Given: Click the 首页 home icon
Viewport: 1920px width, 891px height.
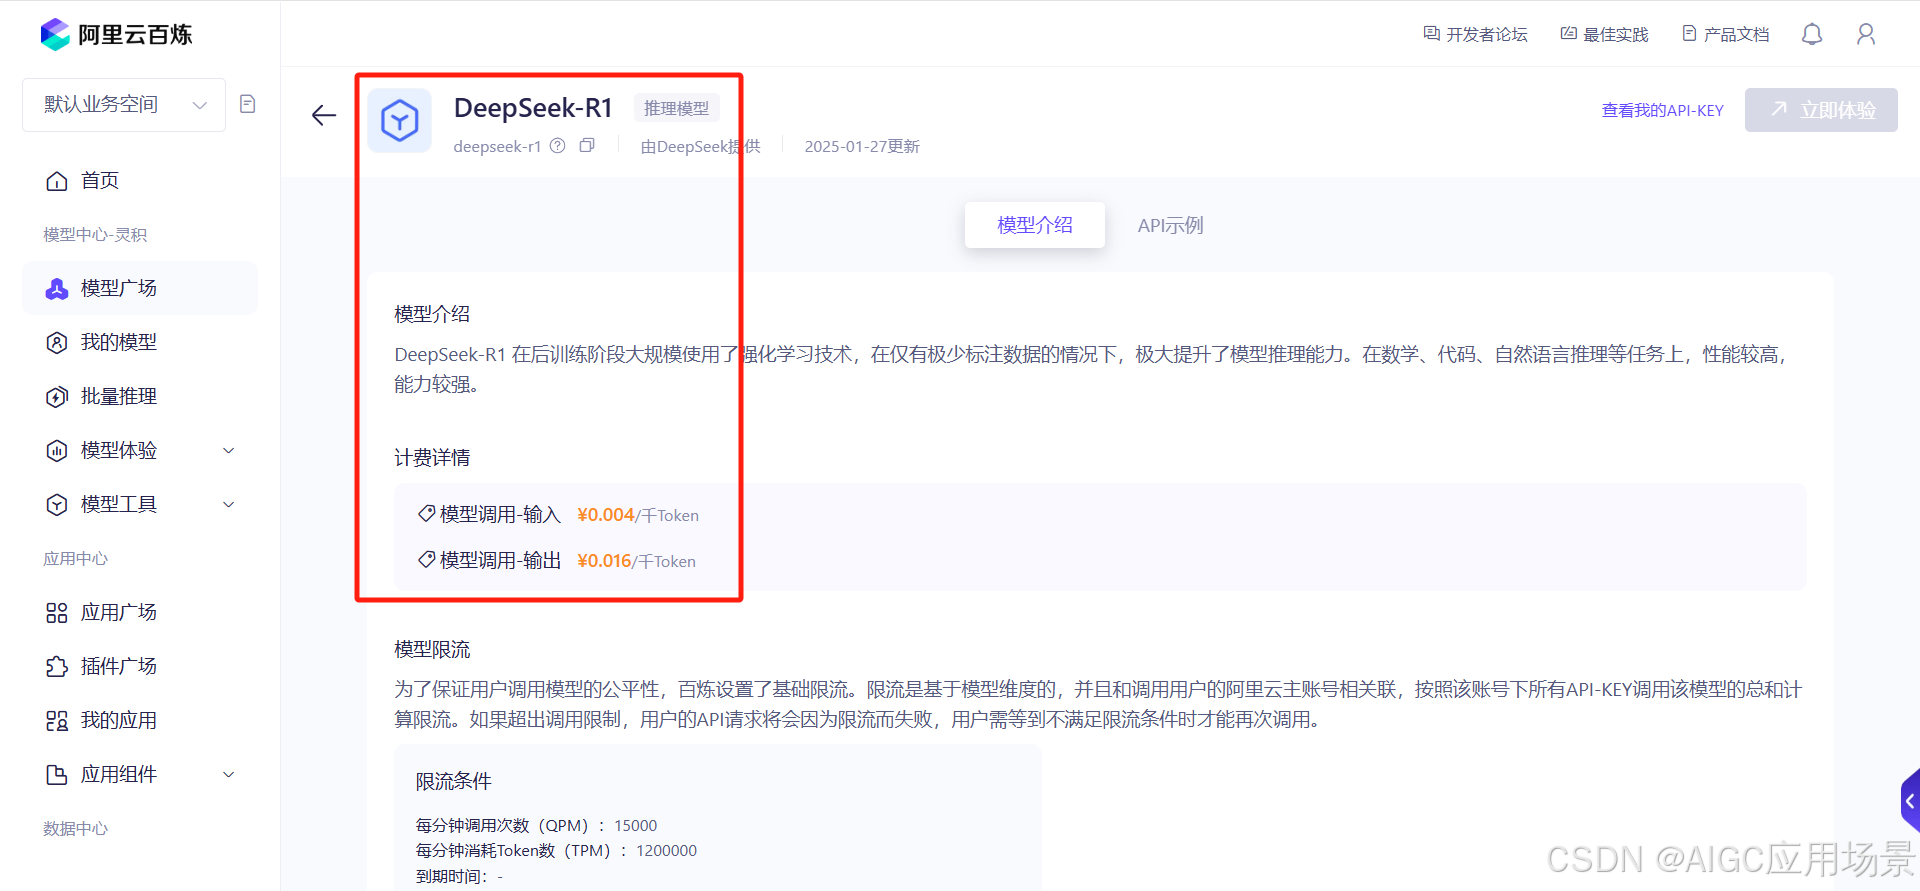Looking at the screenshot, I should pos(57,181).
